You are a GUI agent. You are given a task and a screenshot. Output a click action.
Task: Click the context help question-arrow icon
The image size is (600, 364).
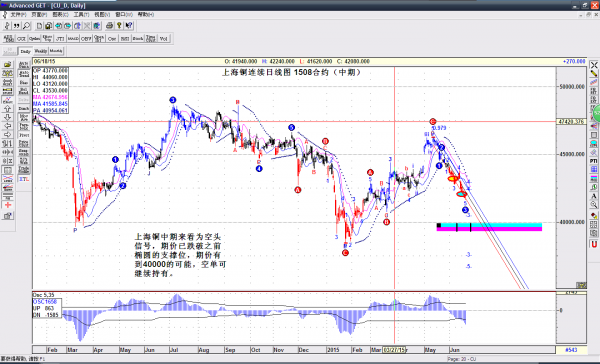tap(129, 26)
